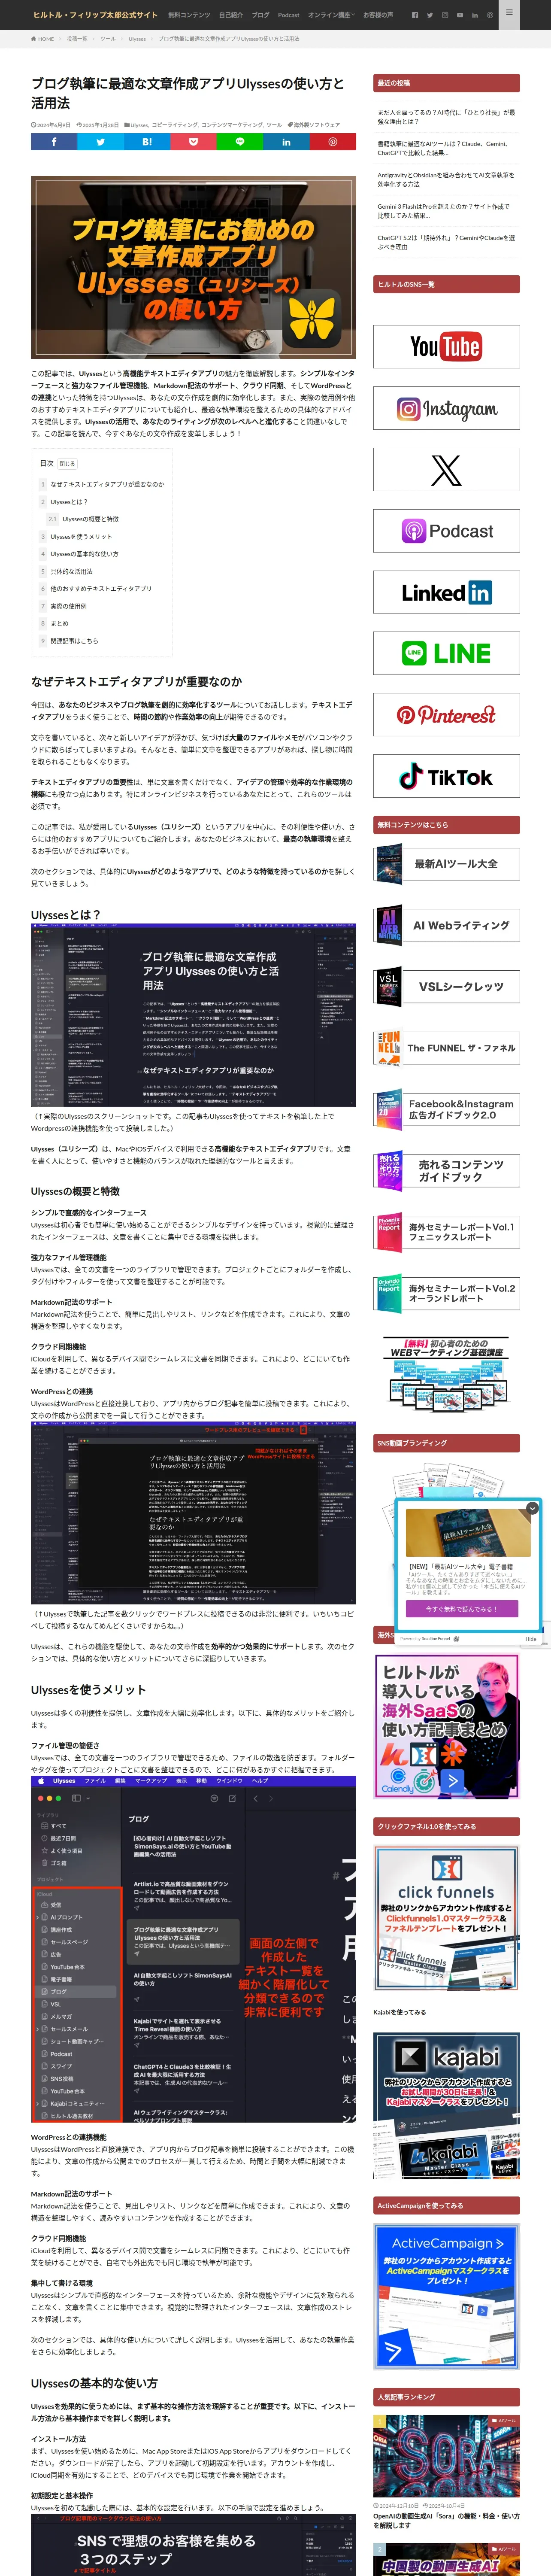Open AI Webライティング banner
Screen dimensions: 551x2576
point(446,925)
